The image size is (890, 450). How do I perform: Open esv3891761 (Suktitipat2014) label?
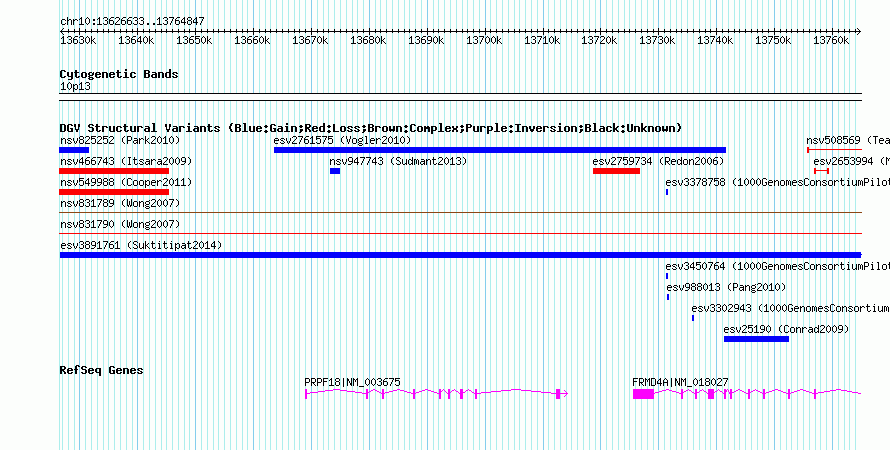tap(141, 245)
